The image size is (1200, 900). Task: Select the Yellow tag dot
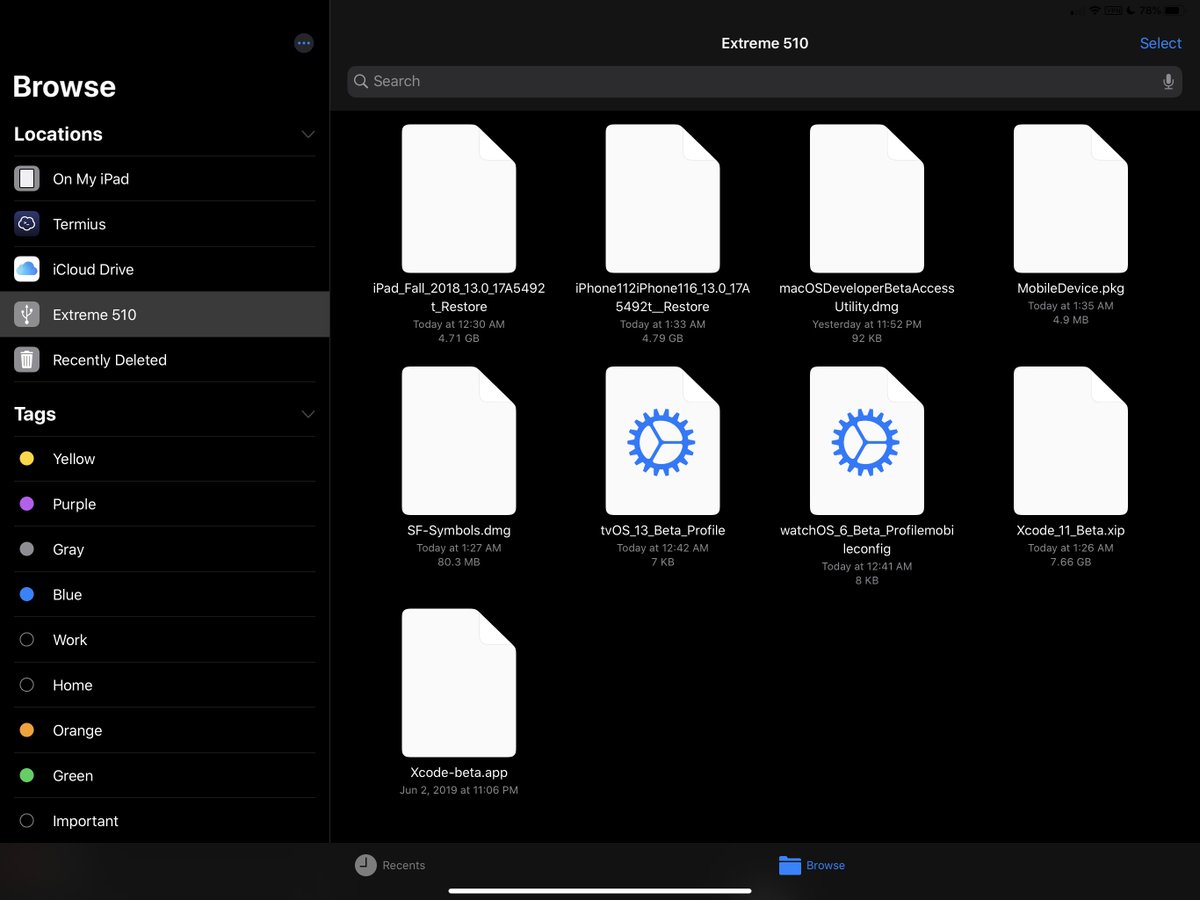tap(27, 459)
